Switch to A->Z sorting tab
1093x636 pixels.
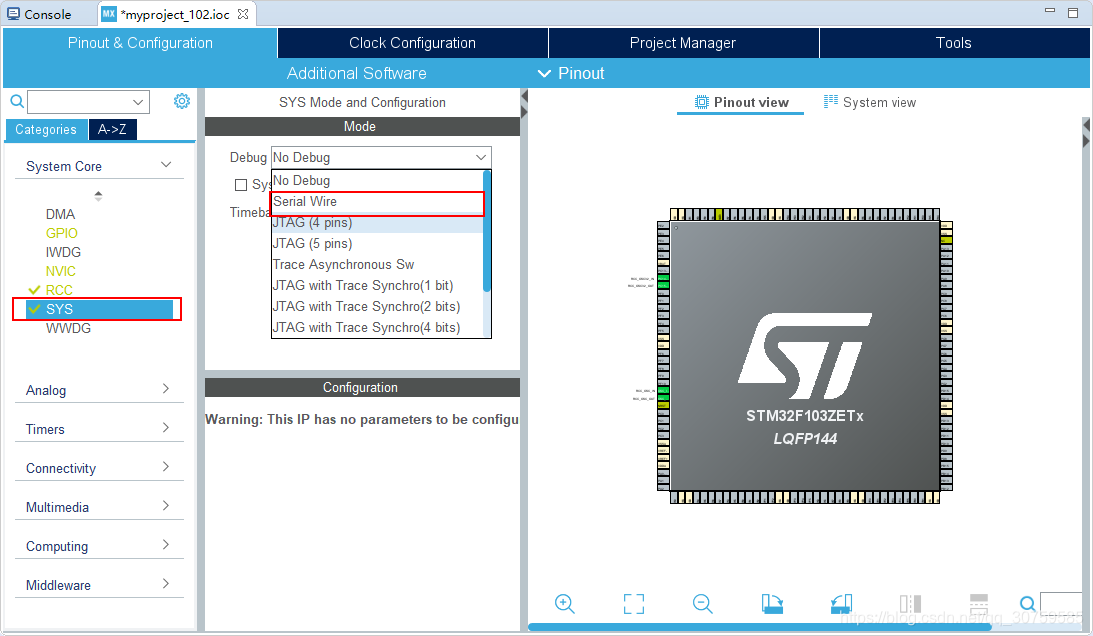pos(112,130)
